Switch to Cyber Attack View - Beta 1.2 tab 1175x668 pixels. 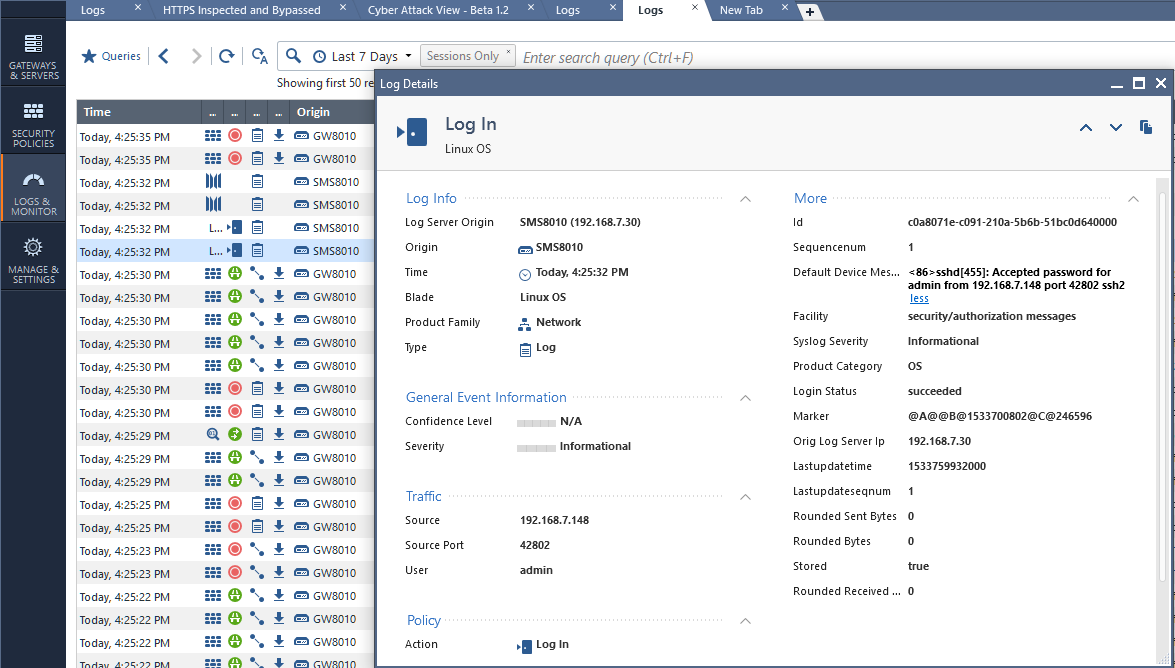point(438,10)
